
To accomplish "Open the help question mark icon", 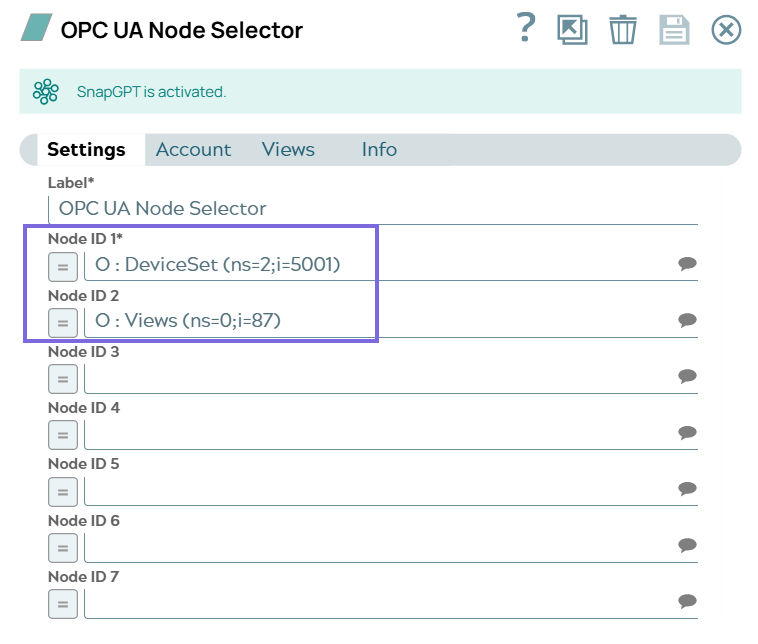I will click(526, 28).
